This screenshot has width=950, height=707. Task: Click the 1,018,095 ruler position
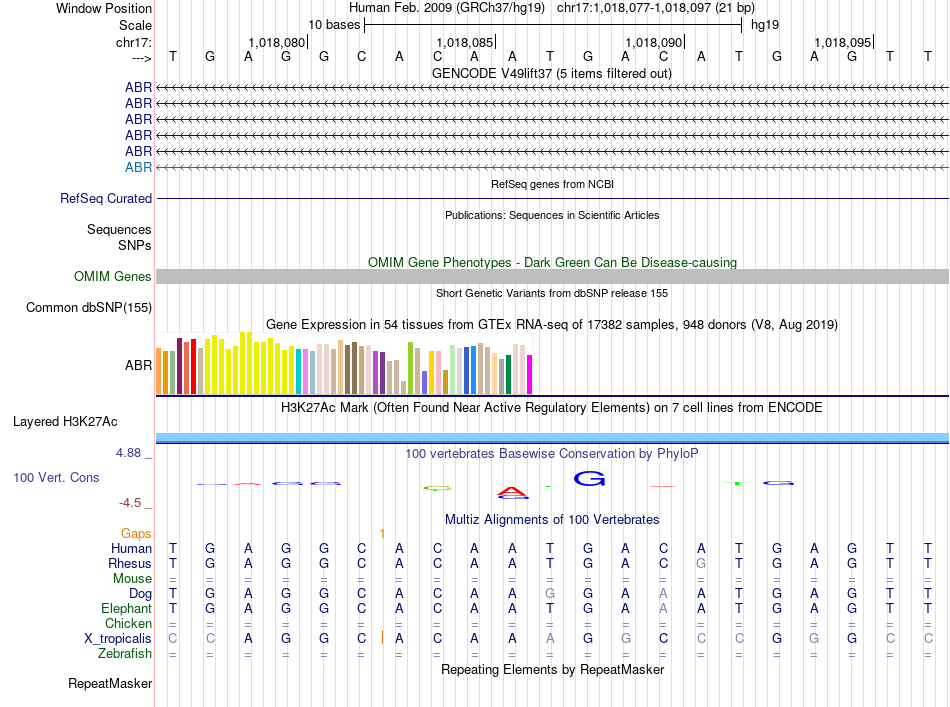click(842, 42)
